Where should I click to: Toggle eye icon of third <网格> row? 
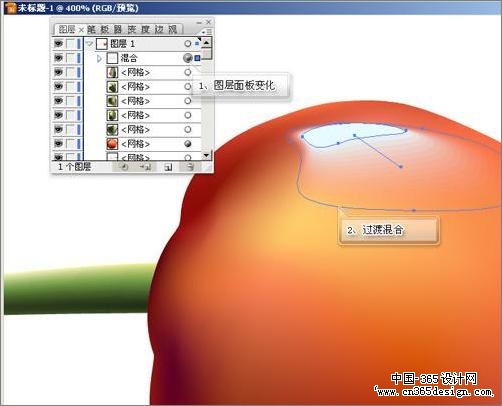[x=58, y=101]
